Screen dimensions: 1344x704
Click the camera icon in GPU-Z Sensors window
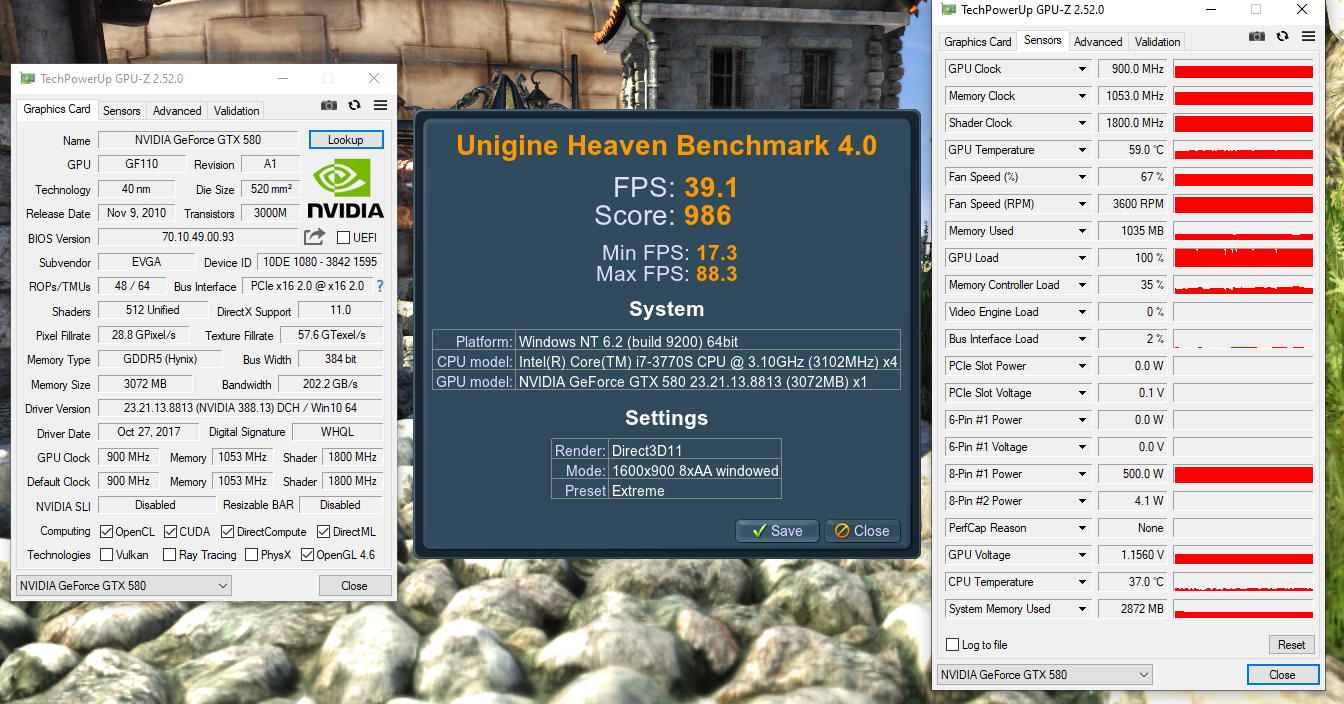click(x=1256, y=36)
